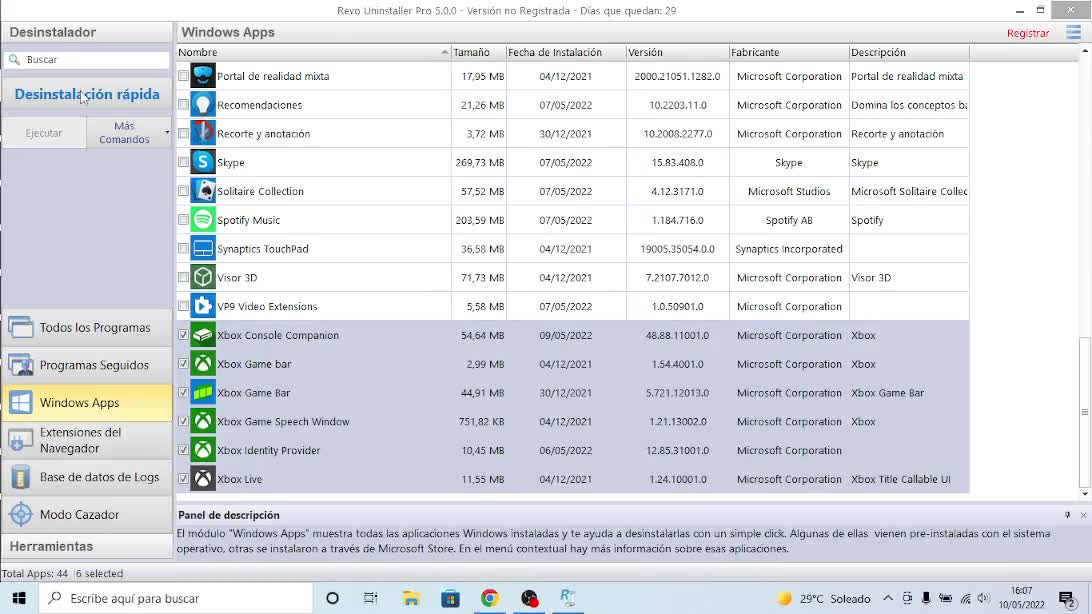Check the Portal de realidad mixta checkbox
Viewport: 1092px width, 614px height.
183,76
